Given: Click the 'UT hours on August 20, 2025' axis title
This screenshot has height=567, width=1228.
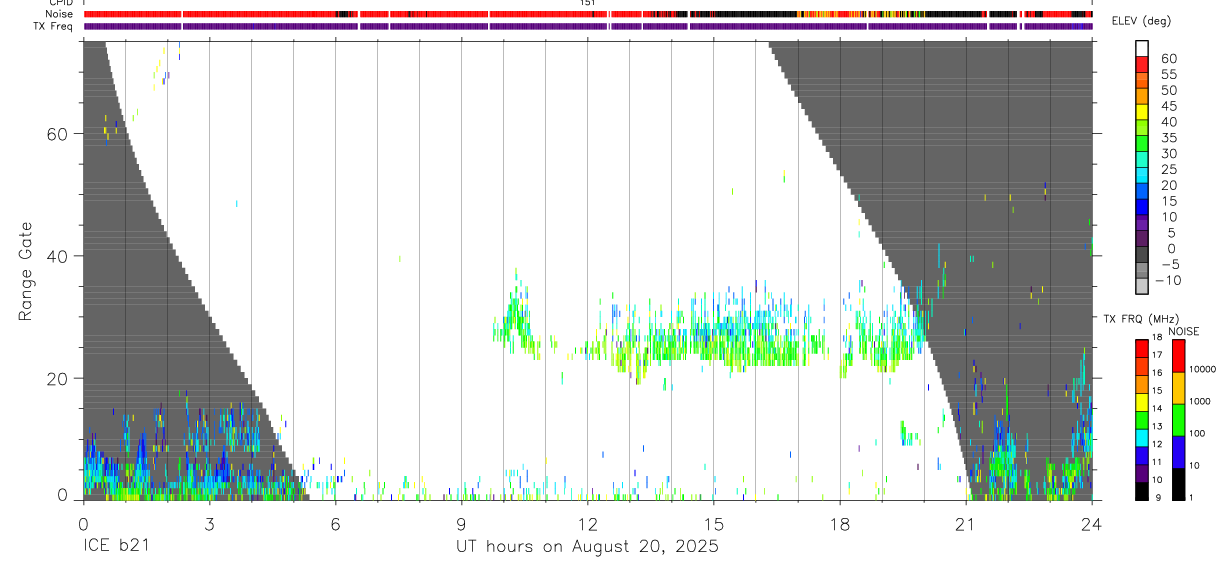Looking at the screenshot, I should pos(587,547).
